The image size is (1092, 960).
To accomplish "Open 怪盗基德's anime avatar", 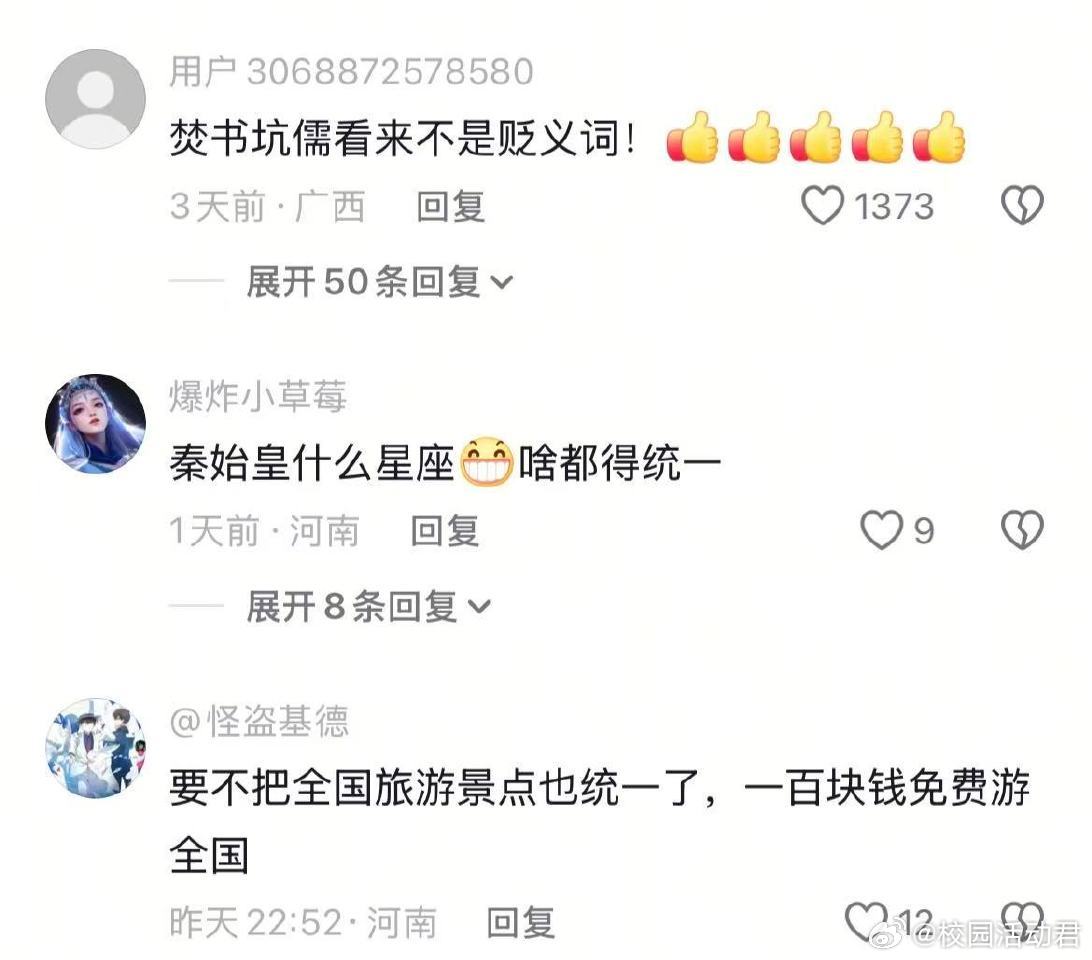I will (95, 748).
